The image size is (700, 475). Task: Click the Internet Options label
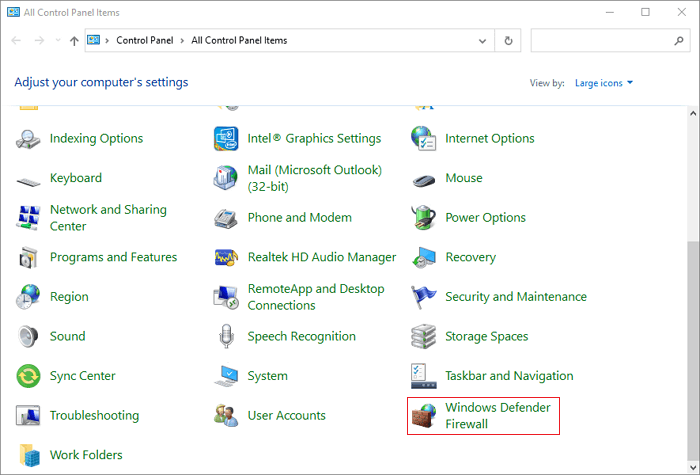coord(490,138)
